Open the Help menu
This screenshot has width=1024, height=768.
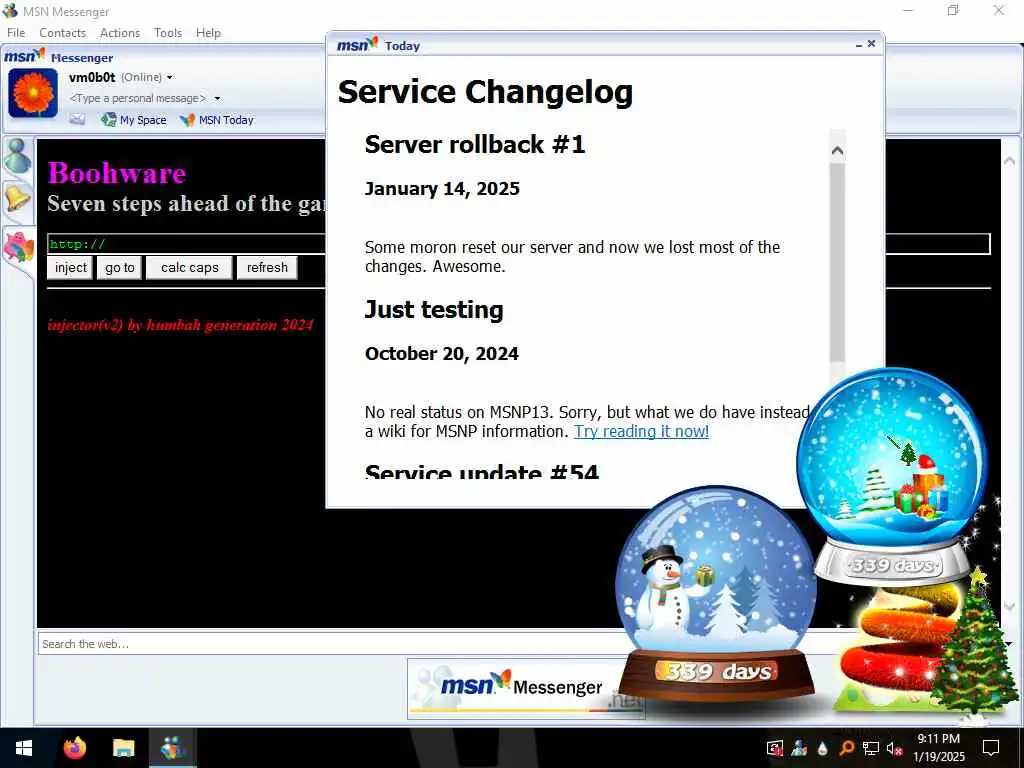(208, 33)
